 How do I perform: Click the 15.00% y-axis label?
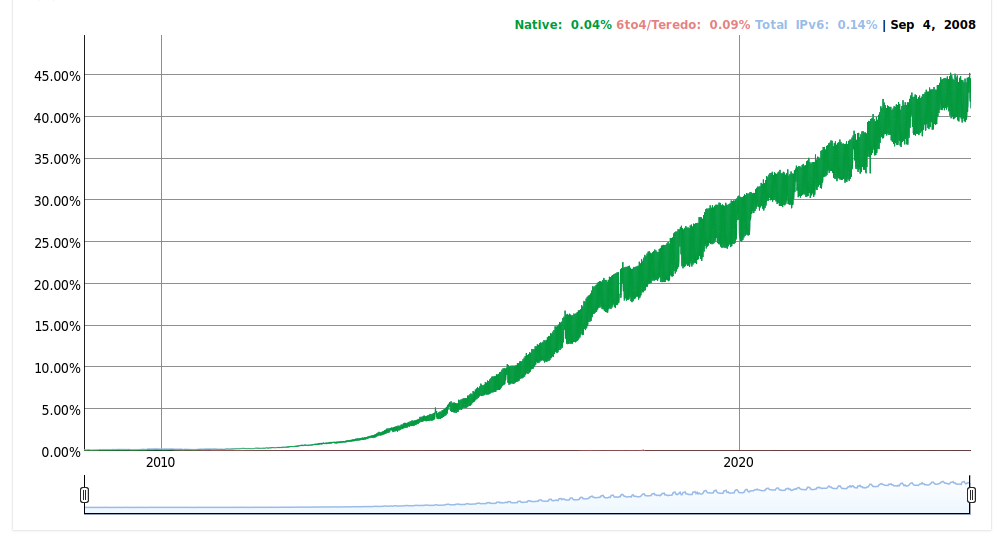(57, 326)
